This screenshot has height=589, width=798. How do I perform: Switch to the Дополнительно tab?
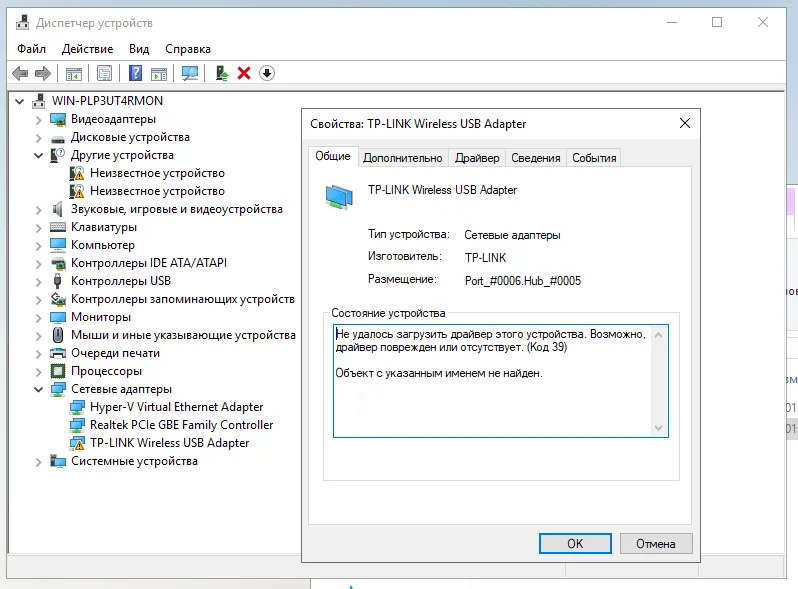403,158
